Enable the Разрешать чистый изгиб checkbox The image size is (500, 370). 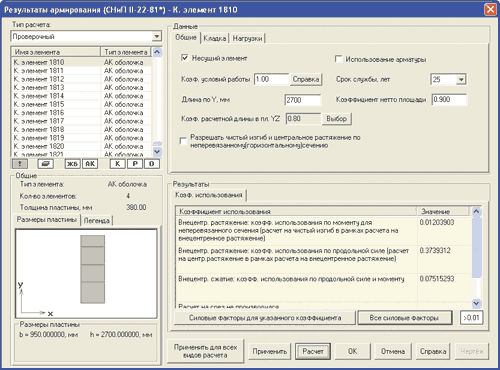[183, 141]
